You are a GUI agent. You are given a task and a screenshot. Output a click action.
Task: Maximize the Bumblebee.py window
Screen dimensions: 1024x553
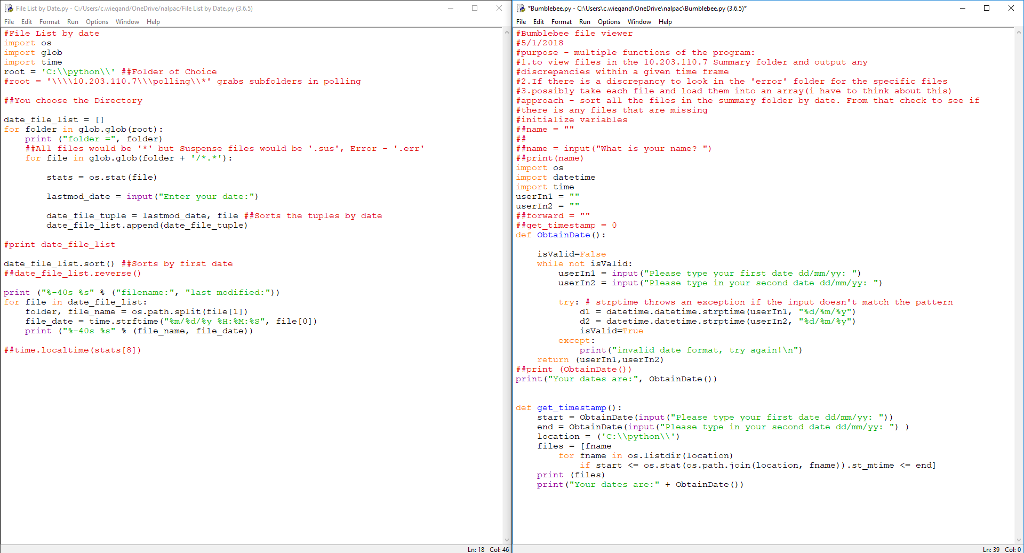point(987,8)
